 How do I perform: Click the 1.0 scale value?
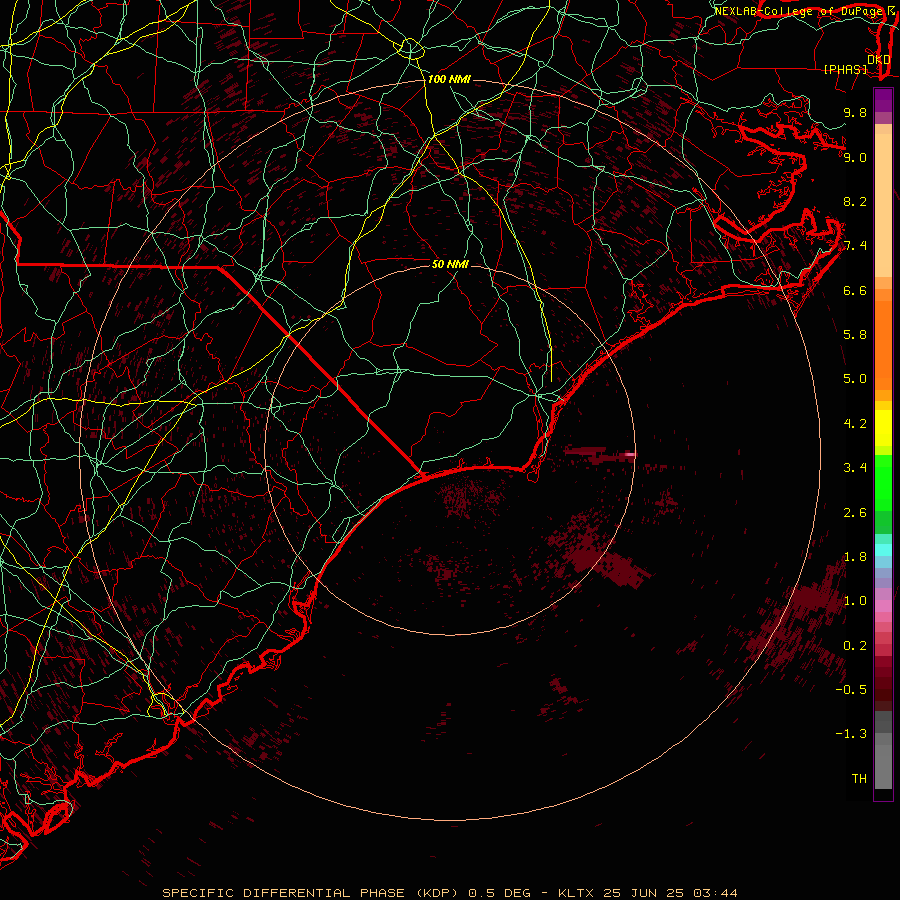[x=855, y=601]
